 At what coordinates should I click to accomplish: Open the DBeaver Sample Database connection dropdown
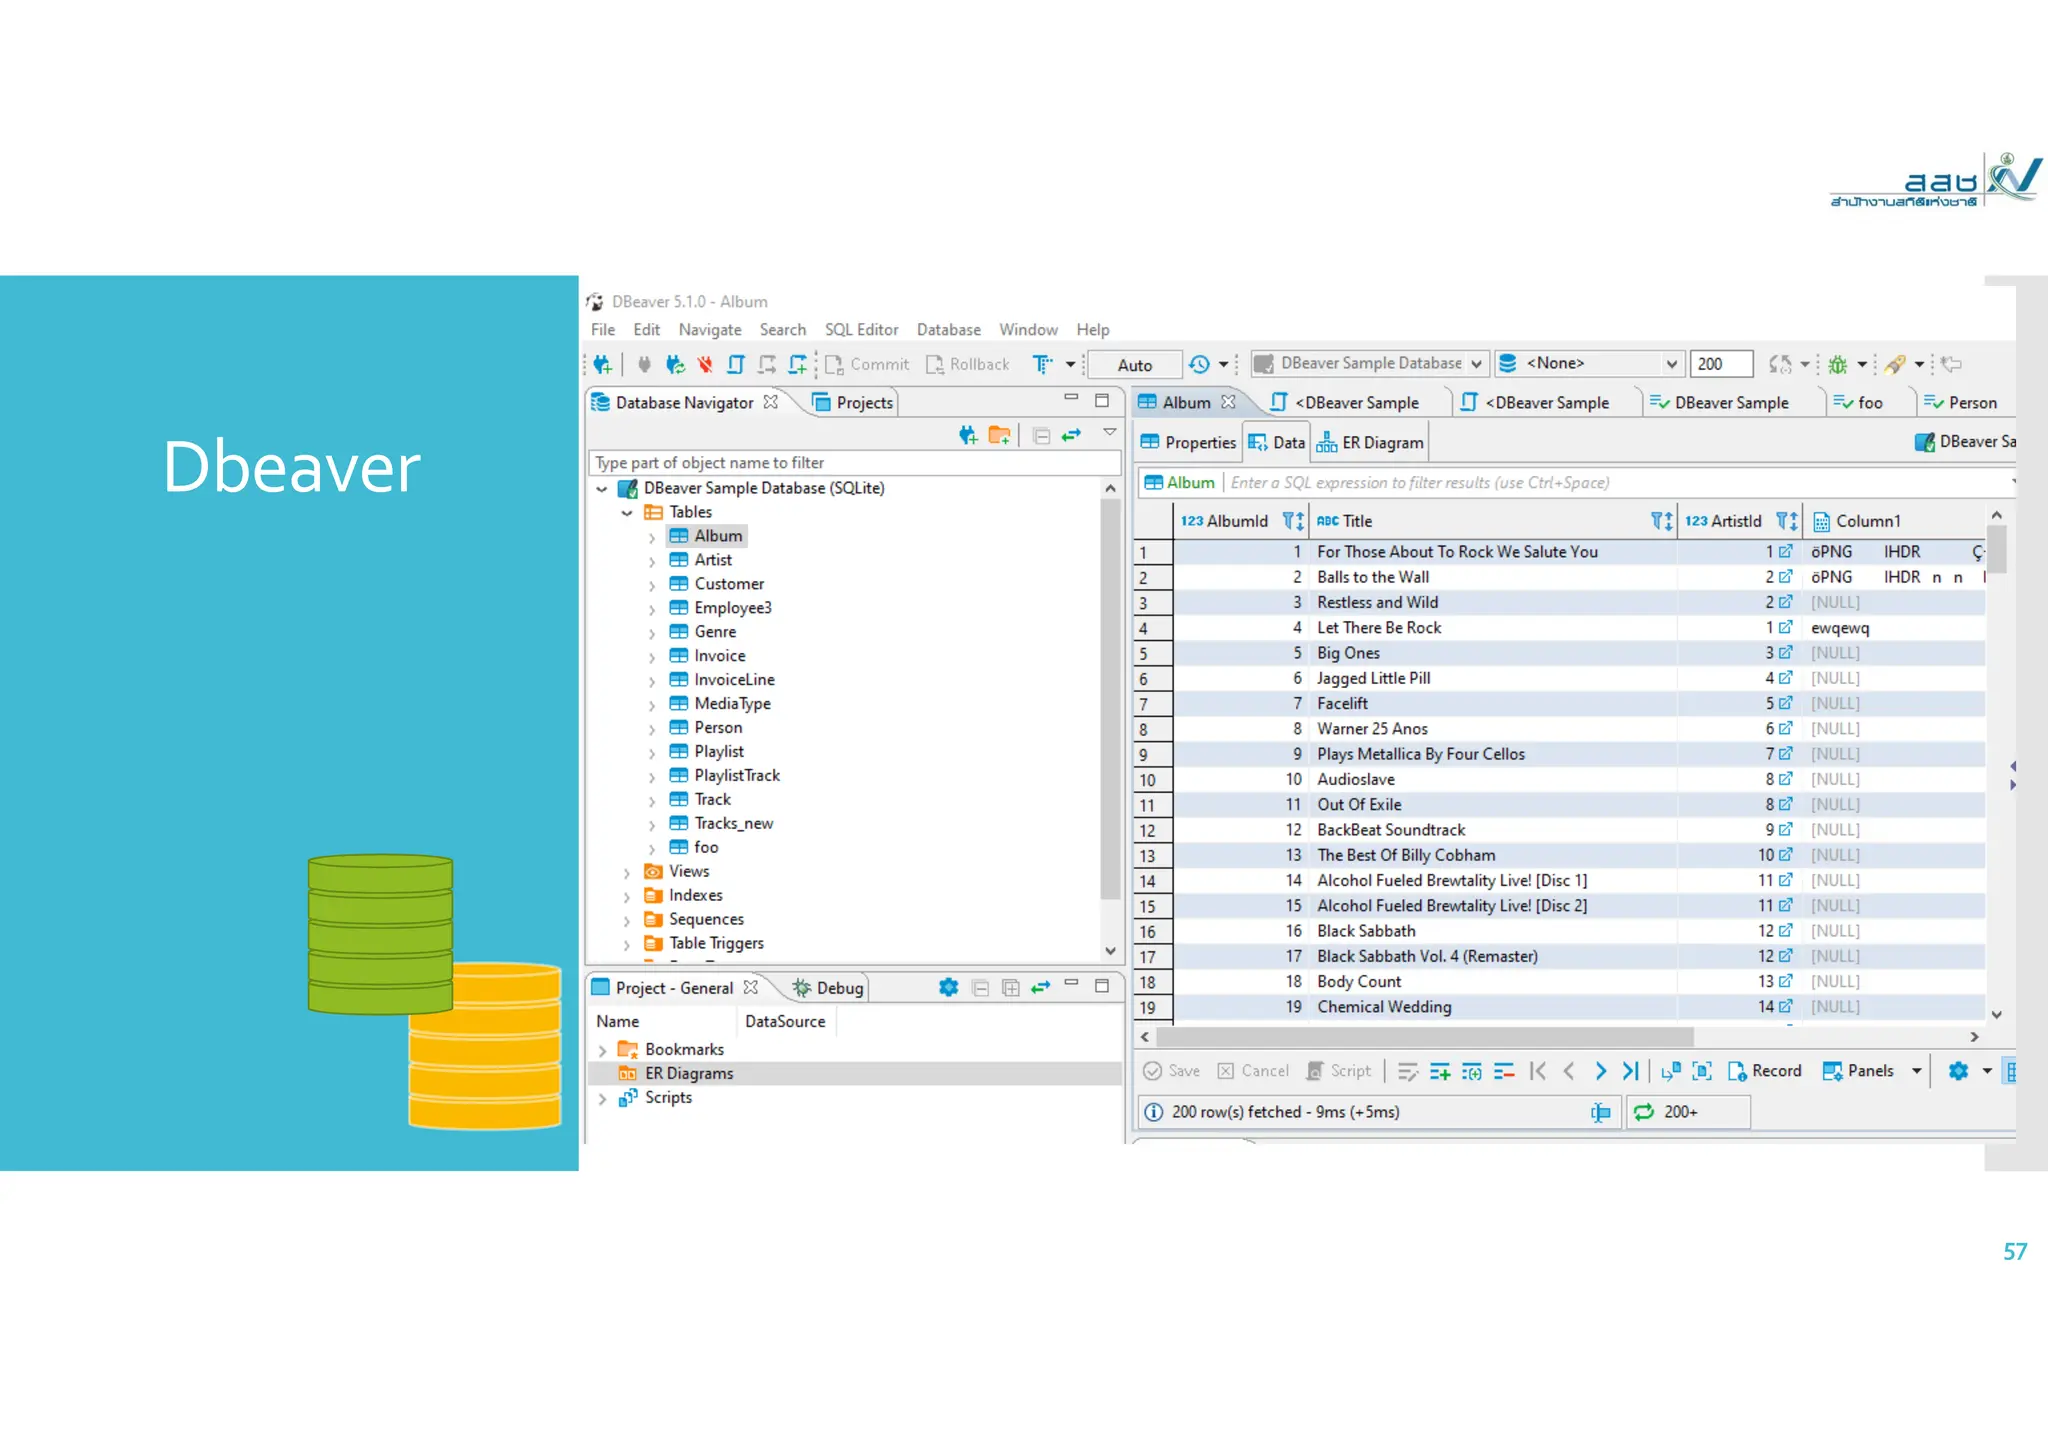pyautogui.click(x=1476, y=364)
